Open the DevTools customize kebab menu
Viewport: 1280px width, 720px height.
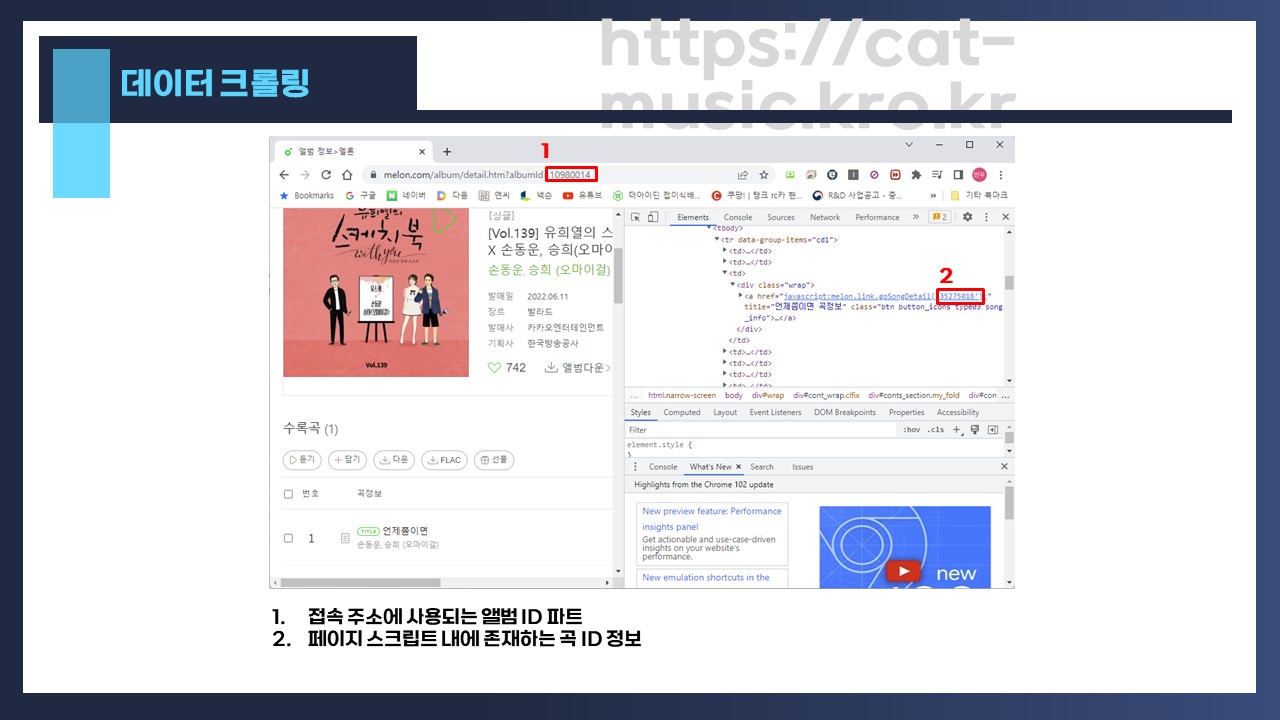[986, 217]
